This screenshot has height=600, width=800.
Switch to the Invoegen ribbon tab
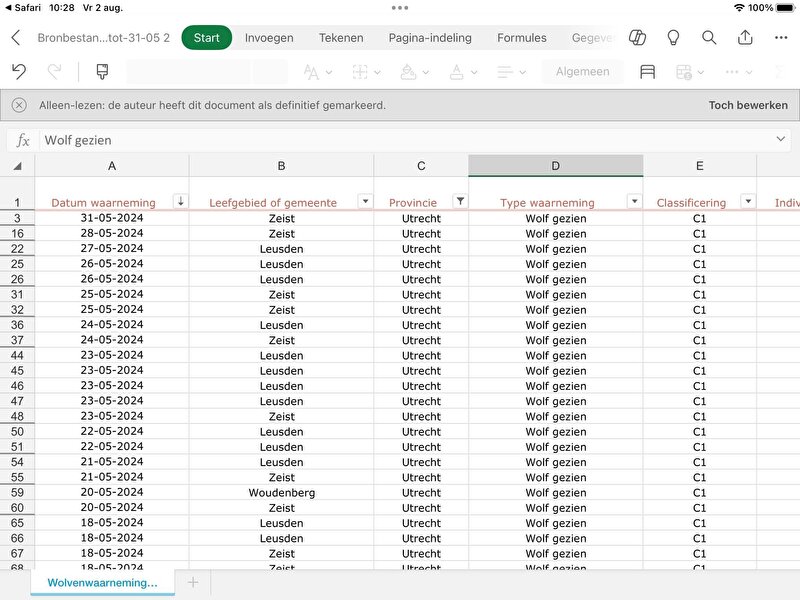click(269, 38)
